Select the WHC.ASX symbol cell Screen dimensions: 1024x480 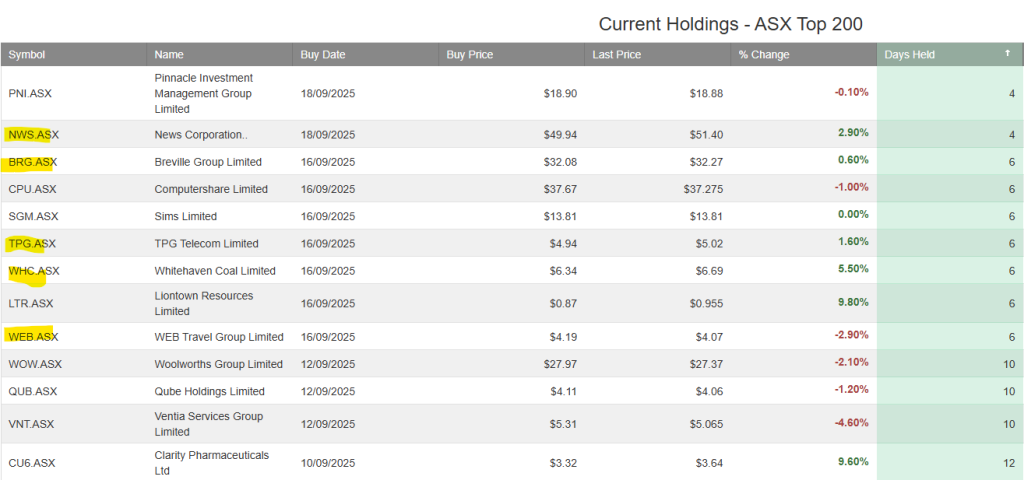(33, 270)
